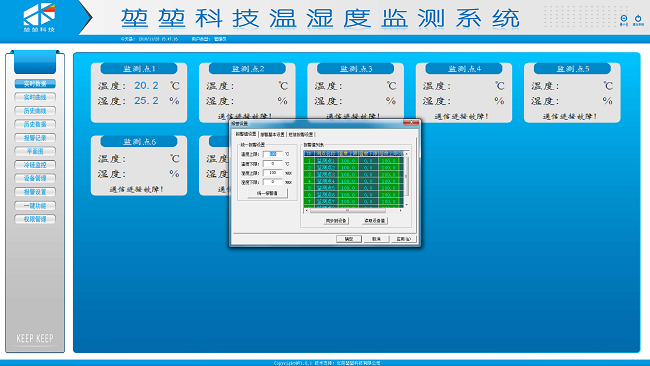Click 读取设备值 read device values button
Image resolution: width=650 pixels, height=366 pixels.
[375, 221]
